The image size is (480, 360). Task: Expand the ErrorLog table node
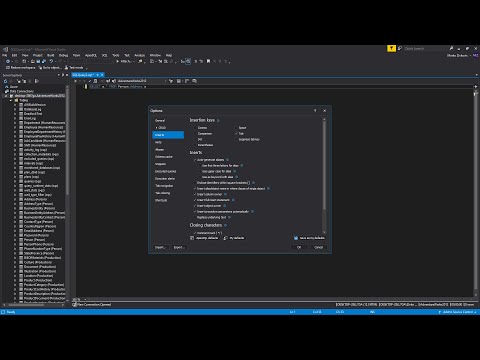tap(15, 118)
